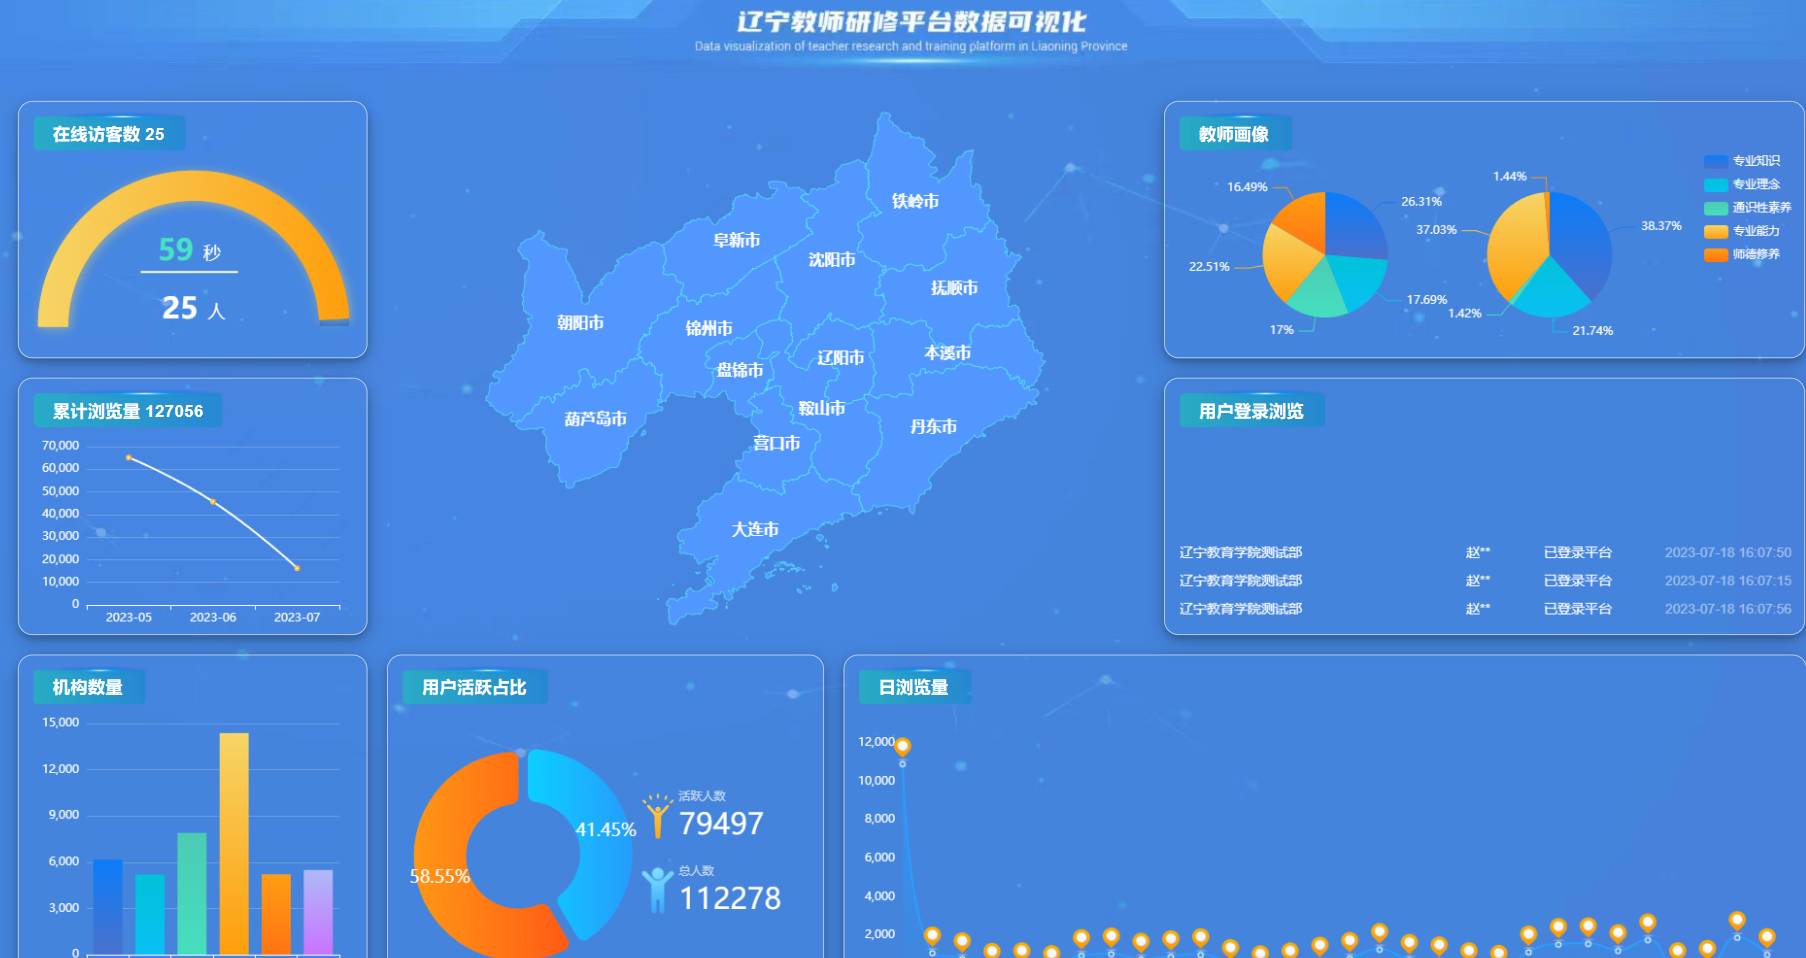Click the 专业能力 yellow legend swatch
Screen dimensions: 1806x958
click(1716, 231)
